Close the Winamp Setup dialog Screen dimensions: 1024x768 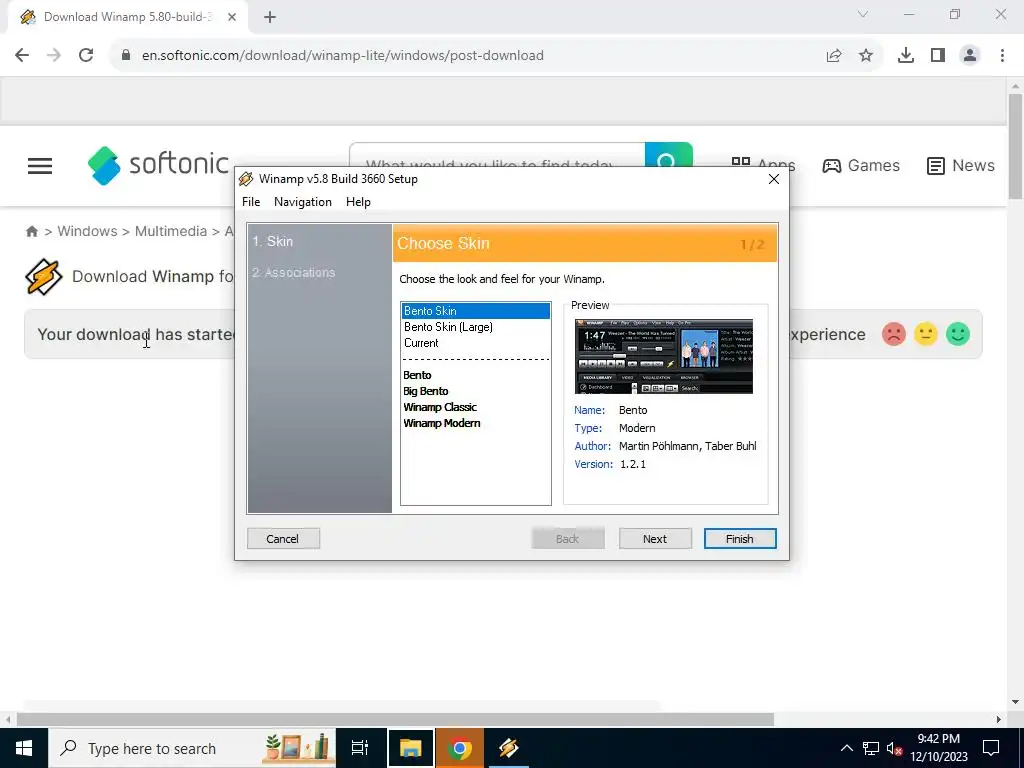click(774, 179)
